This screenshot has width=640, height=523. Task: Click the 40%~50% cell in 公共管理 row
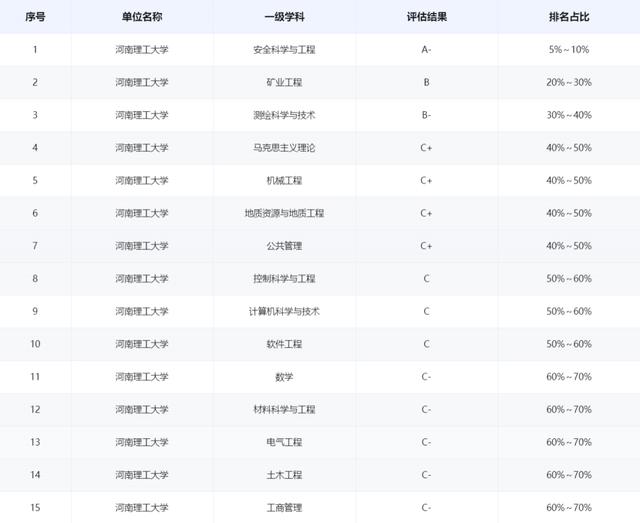pos(569,246)
